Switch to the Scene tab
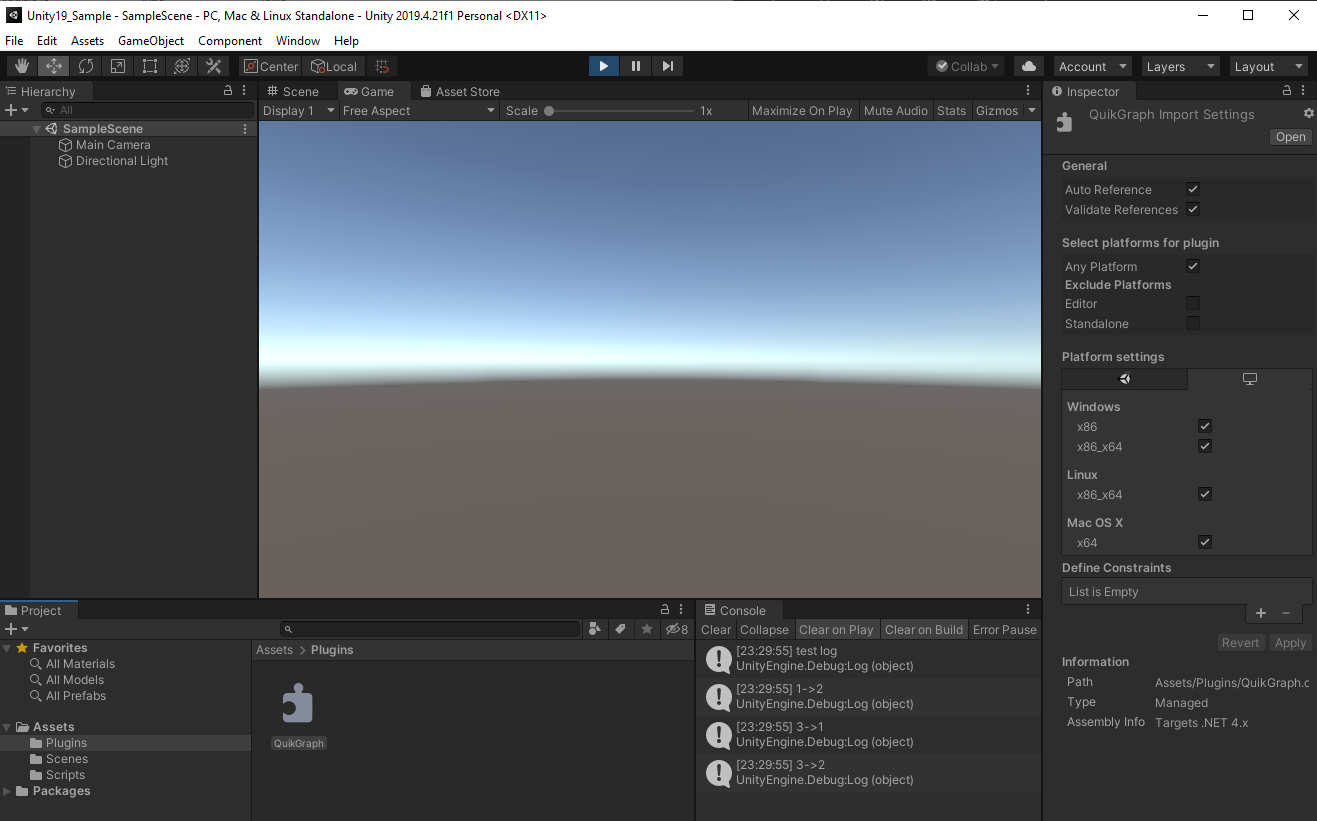This screenshot has height=821, width=1317. pyautogui.click(x=292, y=91)
